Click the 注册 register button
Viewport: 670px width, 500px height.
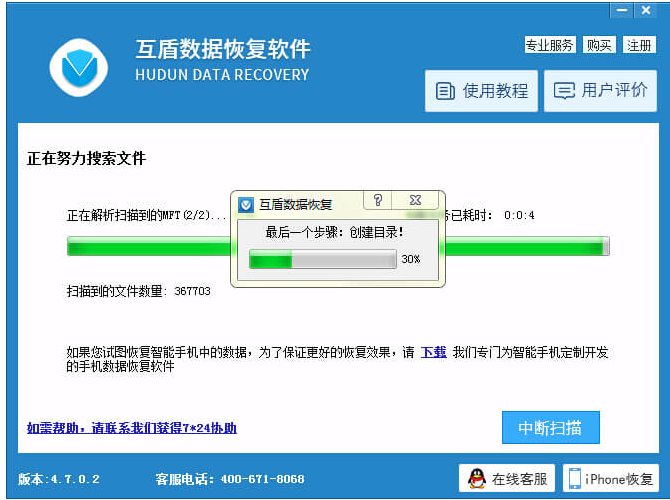(639, 45)
